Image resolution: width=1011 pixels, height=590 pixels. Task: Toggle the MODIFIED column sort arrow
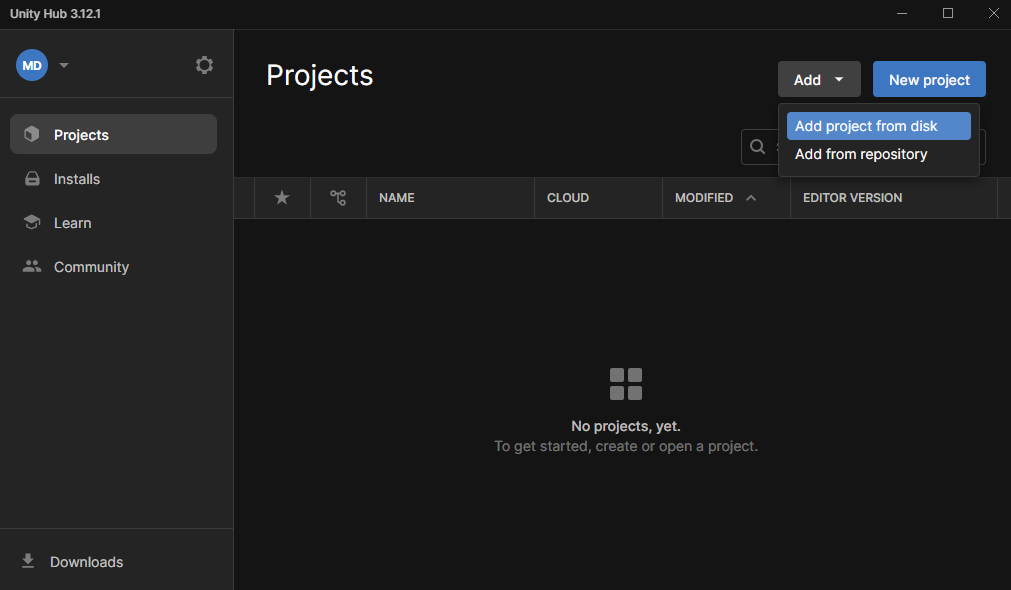pyautogui.click(x=751, y=198)
